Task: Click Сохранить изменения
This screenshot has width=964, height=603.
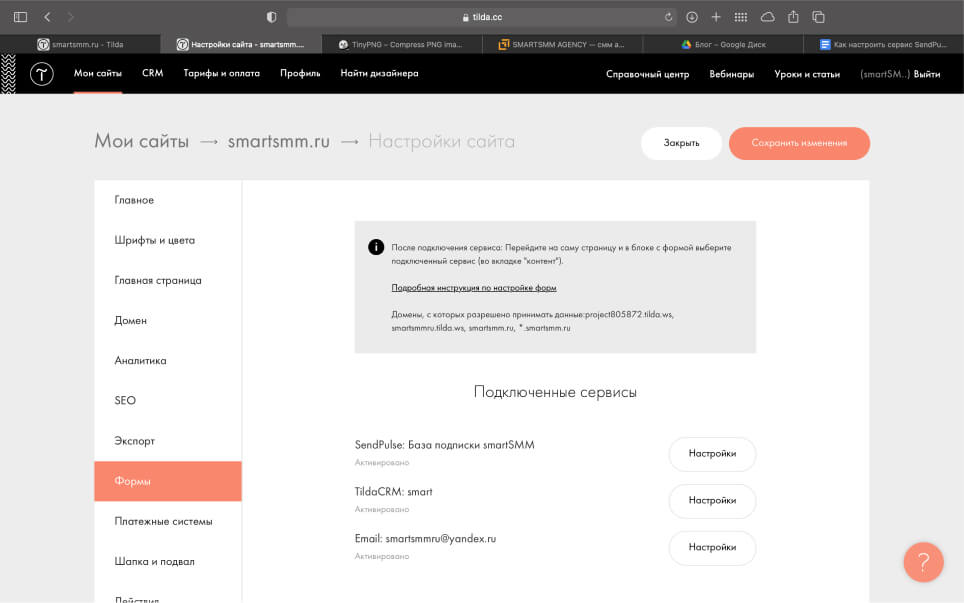Action: pyautogui.click(x=799, y=143)
